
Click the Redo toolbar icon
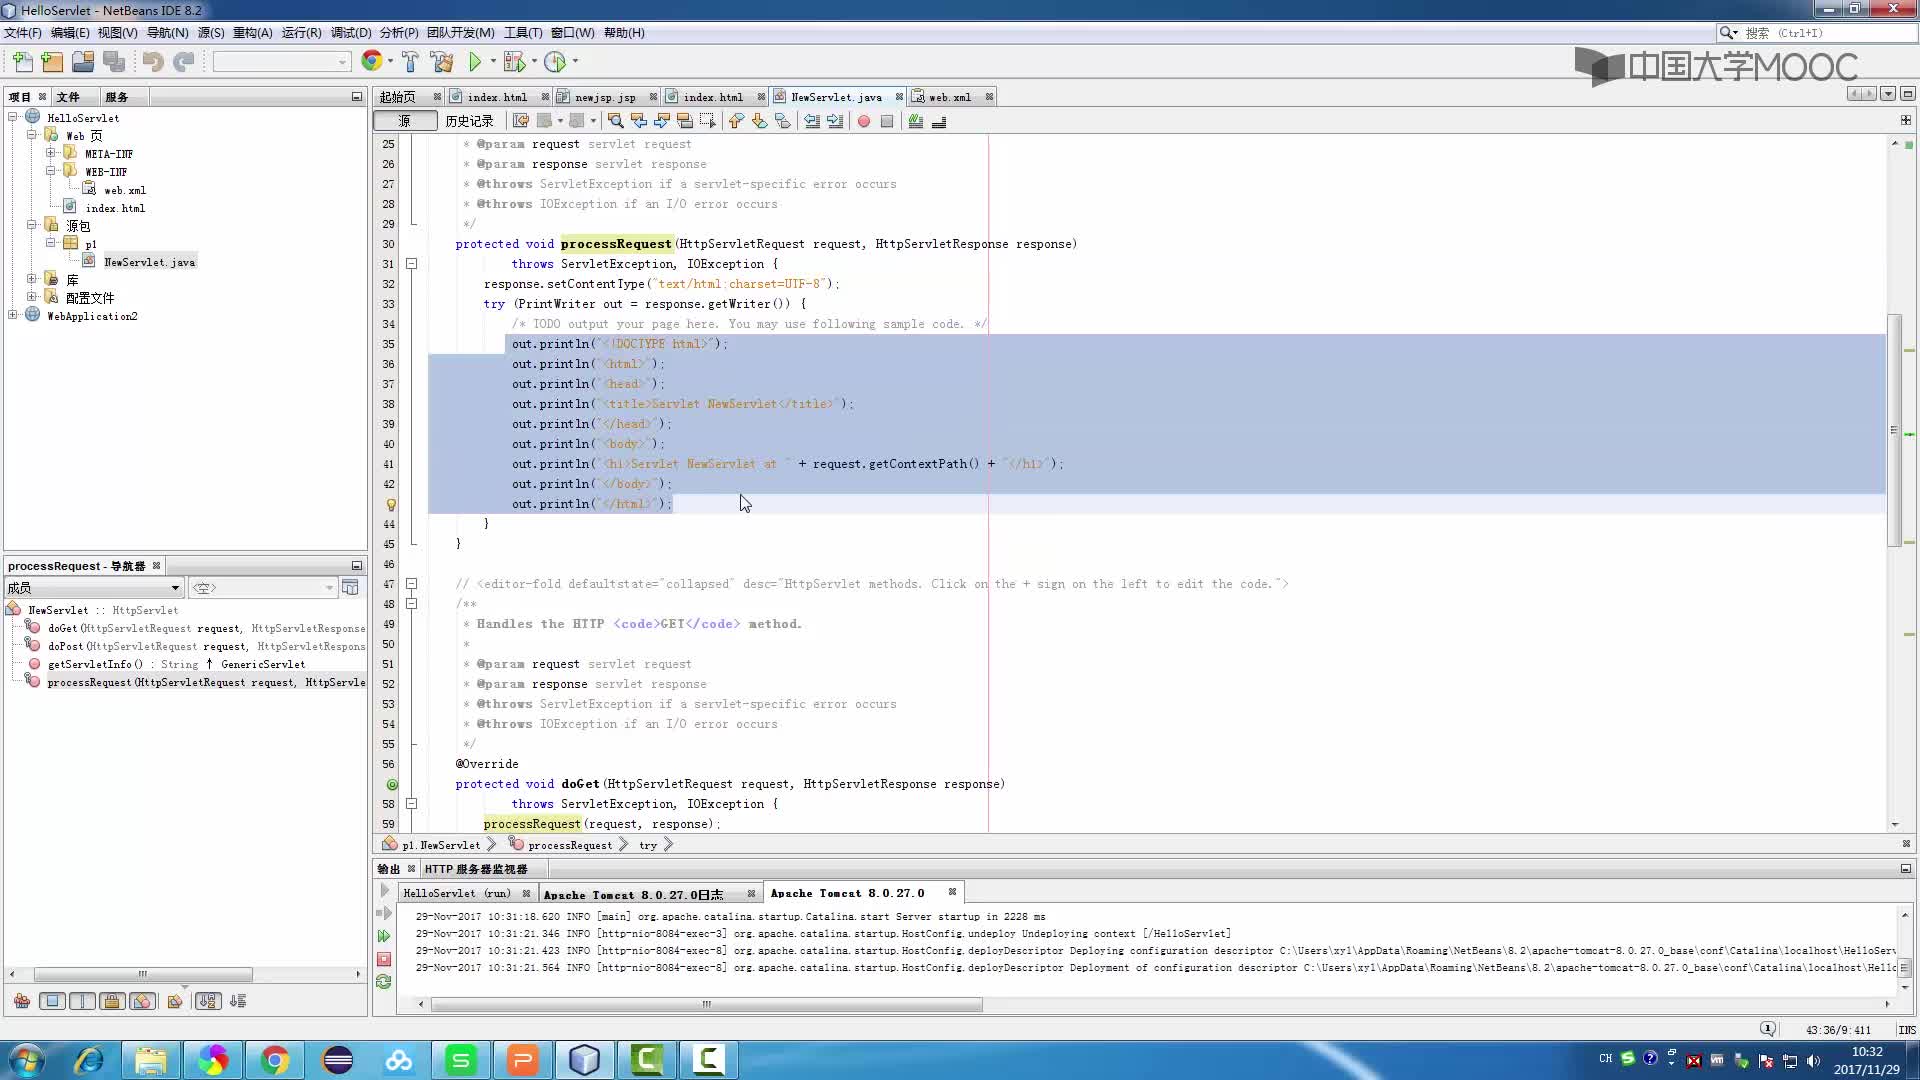coord(183,62)
